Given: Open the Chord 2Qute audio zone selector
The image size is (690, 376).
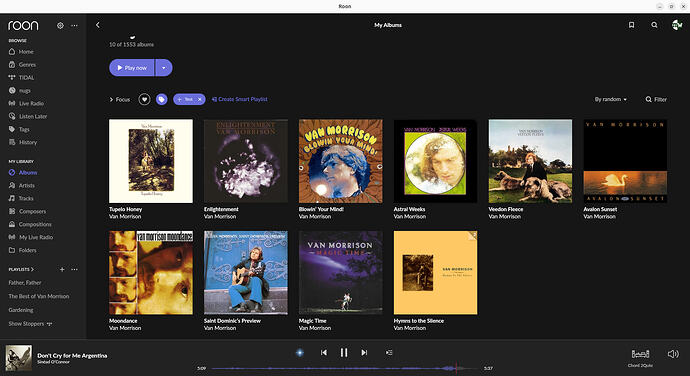Looking at the screenshot, I should click(640, 358).
